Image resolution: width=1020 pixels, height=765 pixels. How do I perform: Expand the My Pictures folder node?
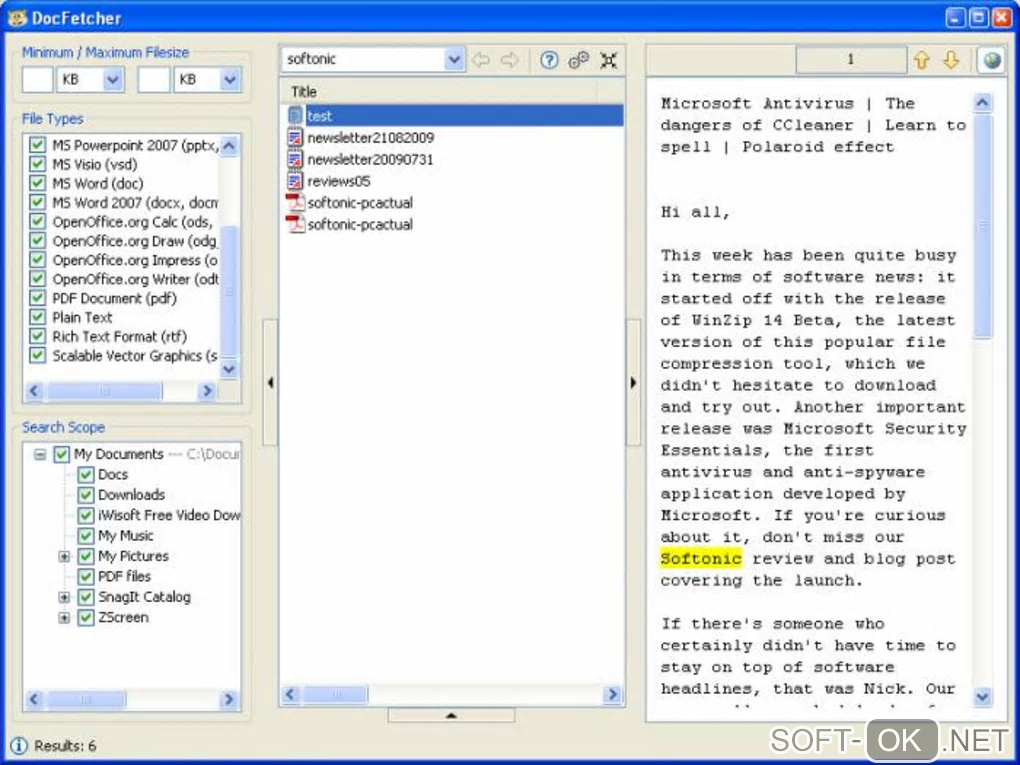[64, 556]
